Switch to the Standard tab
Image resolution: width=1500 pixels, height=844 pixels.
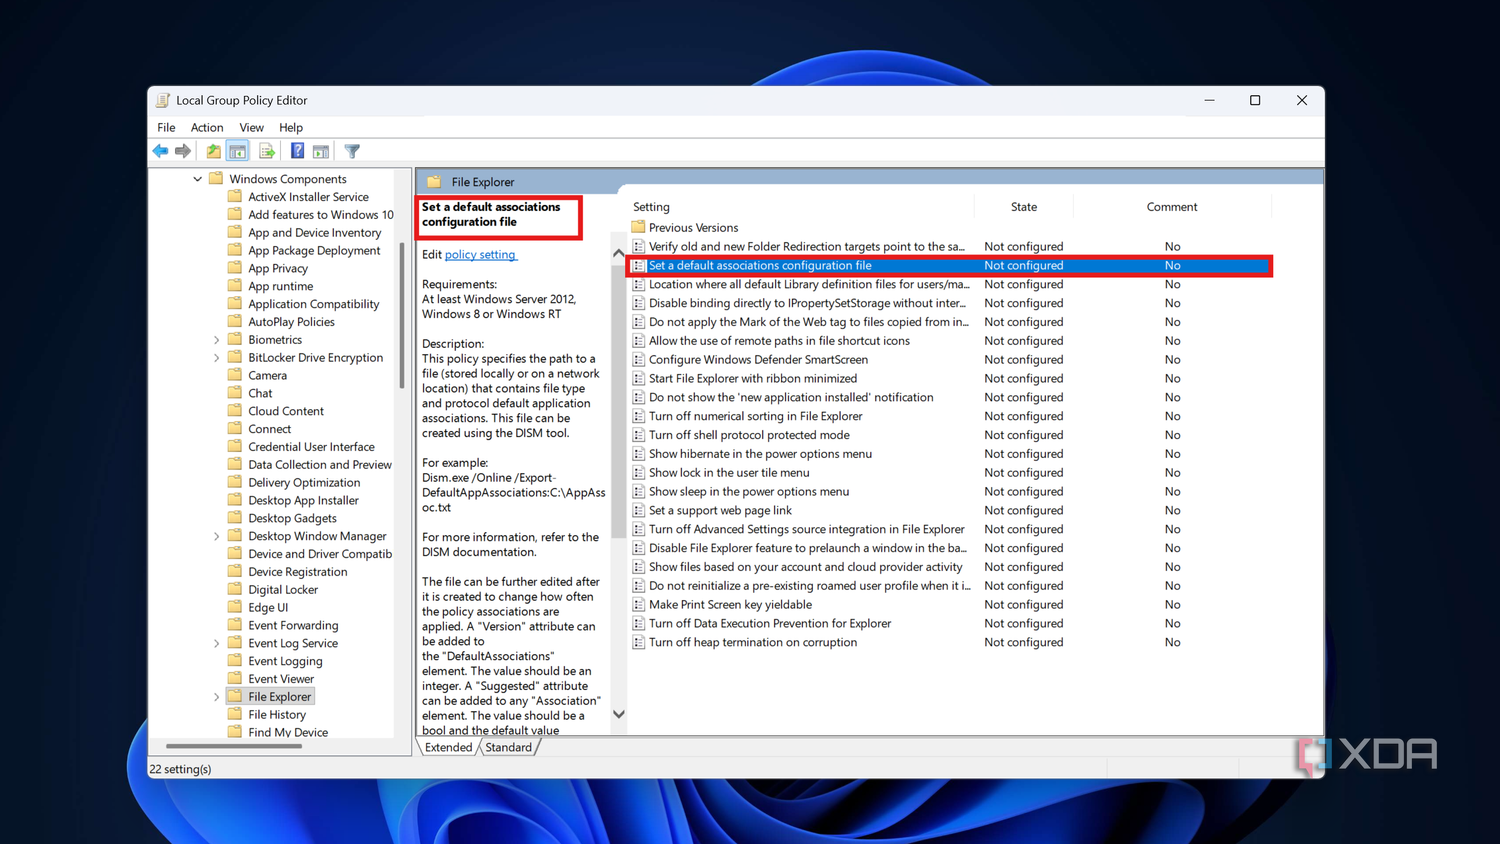pyautogui.click(x=509, y=747)
